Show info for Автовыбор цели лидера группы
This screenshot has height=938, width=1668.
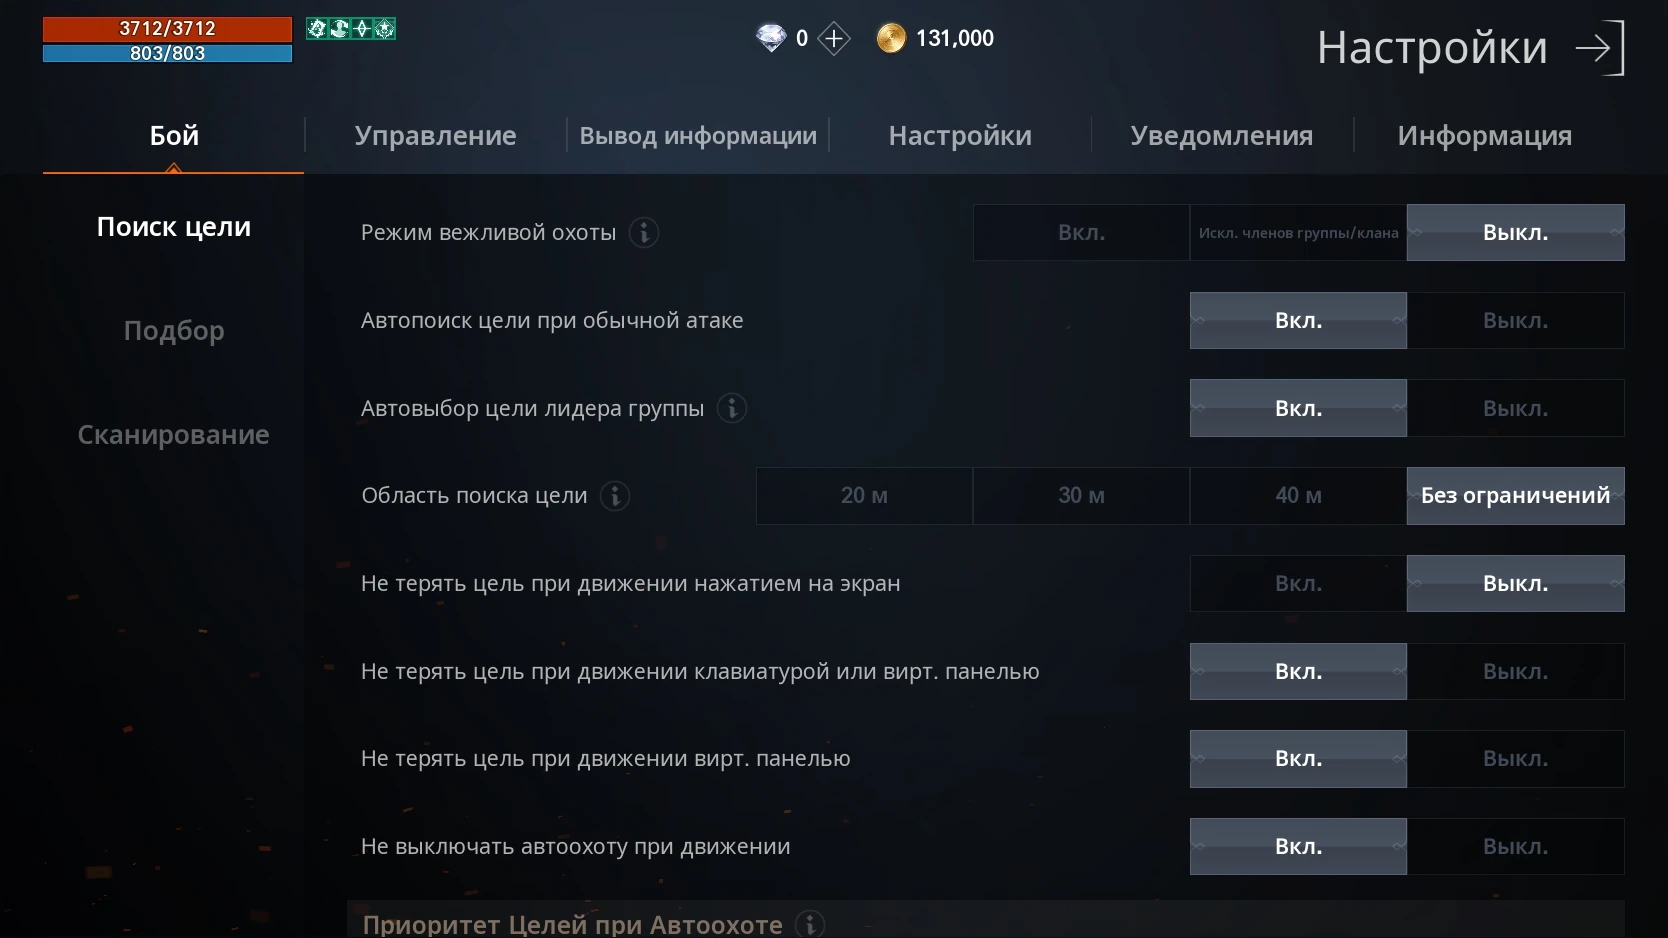click(x=732, y=409)
